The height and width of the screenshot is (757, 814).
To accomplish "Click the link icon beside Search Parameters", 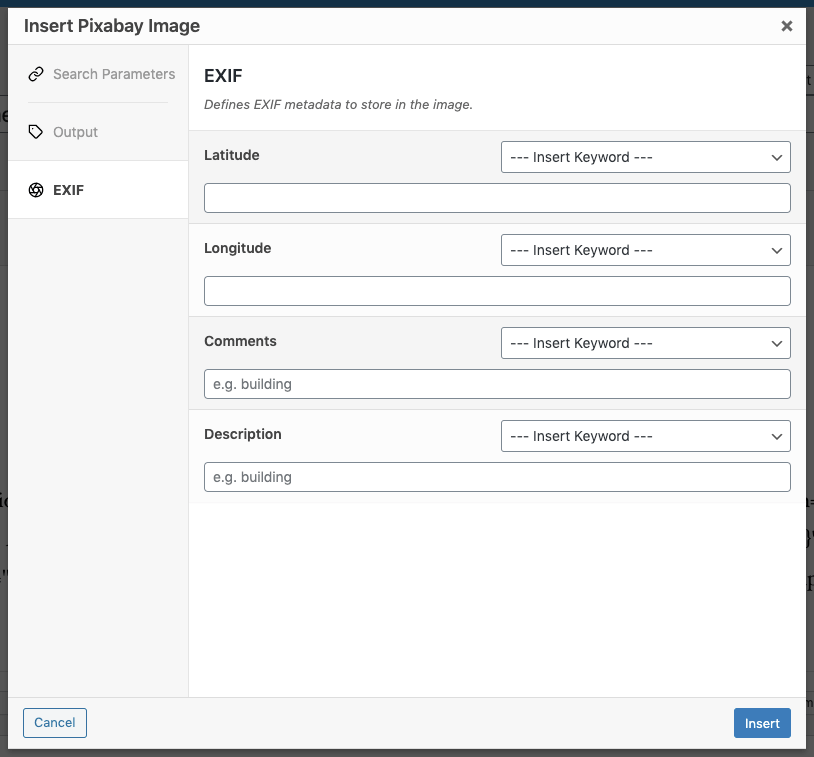I will click(x=36, y=74).
